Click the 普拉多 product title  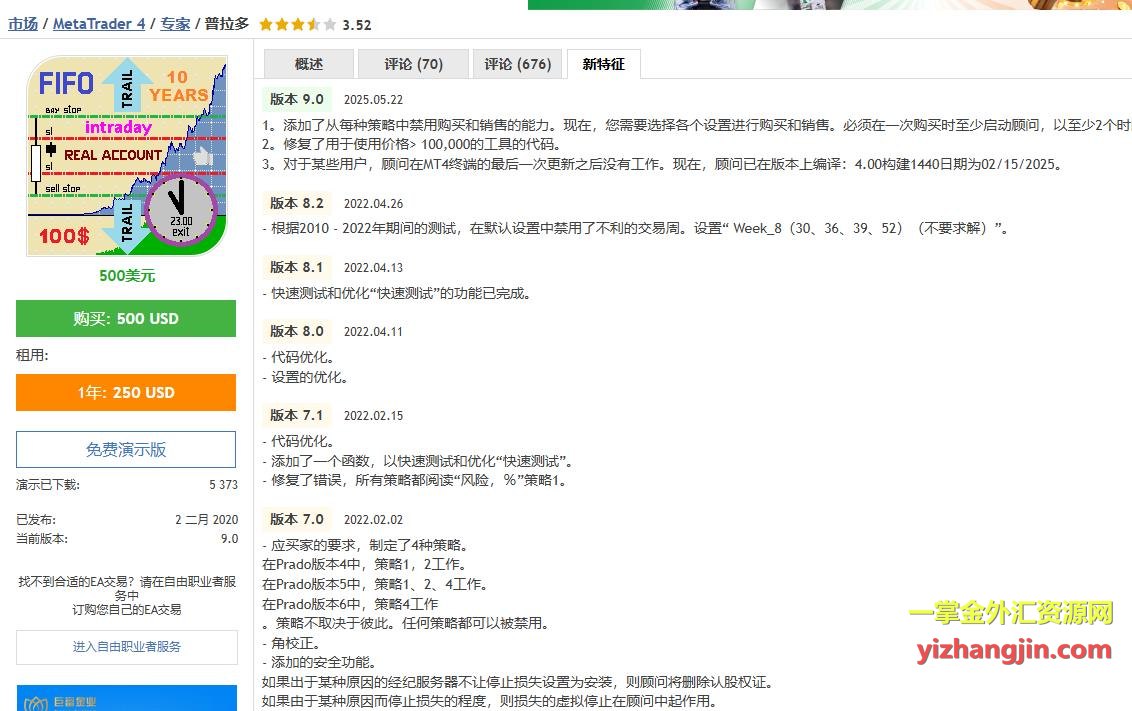pos(227,24)
